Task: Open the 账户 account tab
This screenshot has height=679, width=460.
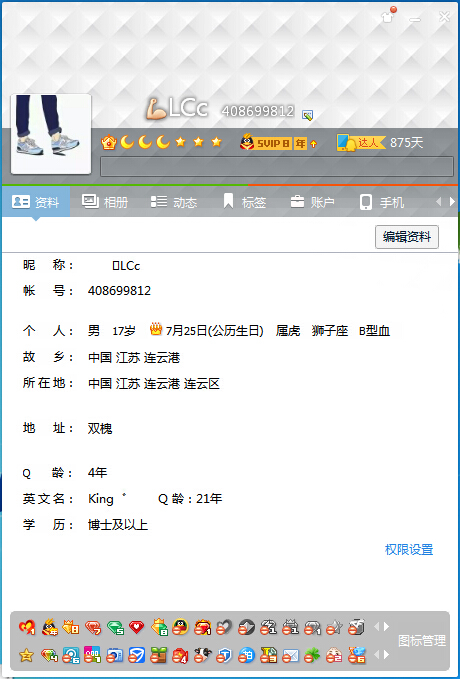Action: (x=312, y=202)
